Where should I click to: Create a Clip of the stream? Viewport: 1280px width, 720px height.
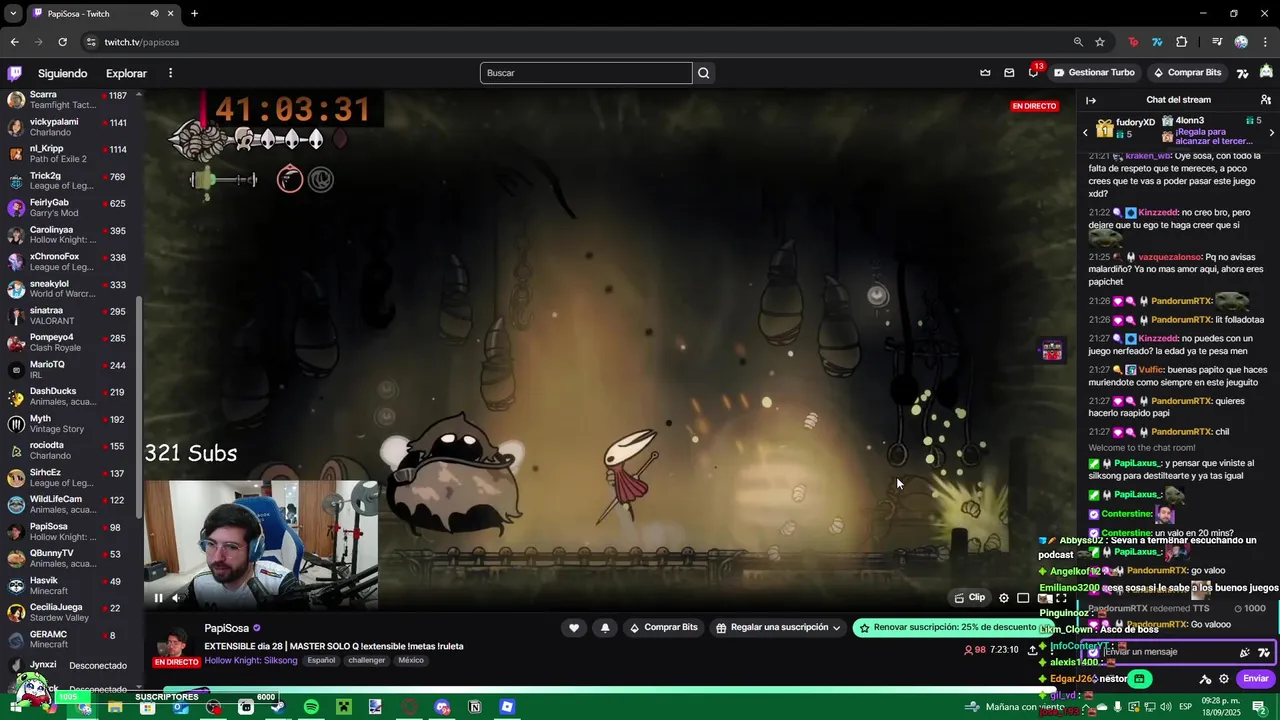click(970, 598)
